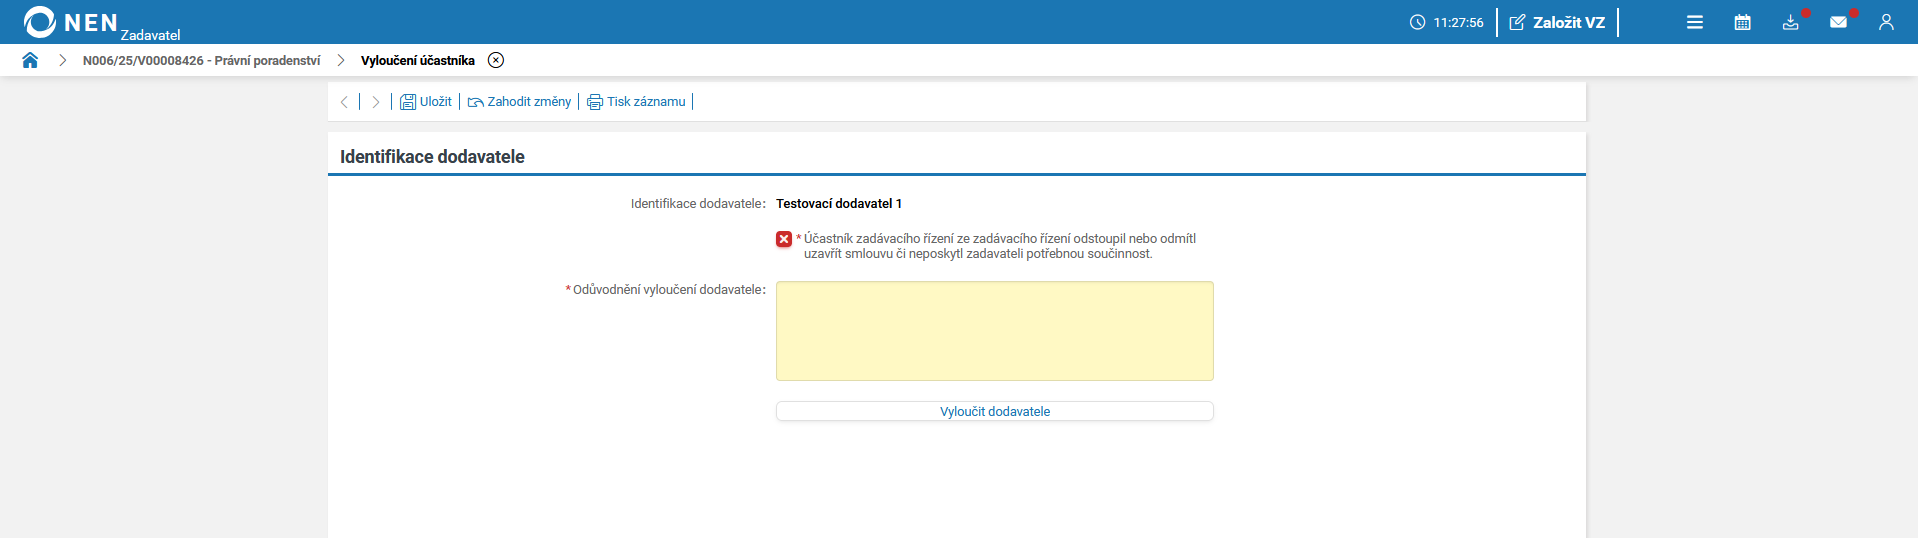Print the record with Tisk záznamu

[637, 102]
